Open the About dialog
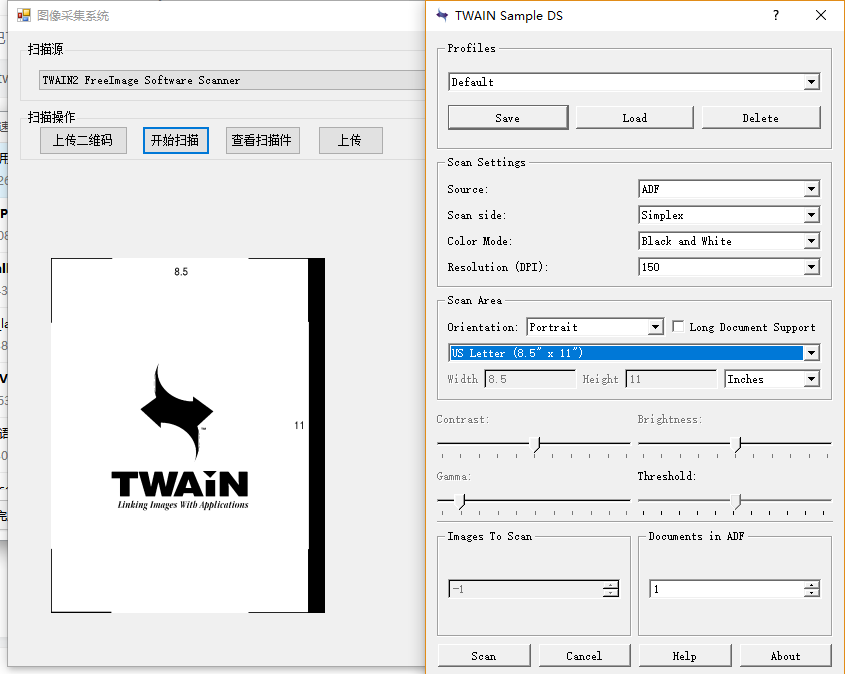Viewport: 845px width, 674px height. [x=785, y=655]
